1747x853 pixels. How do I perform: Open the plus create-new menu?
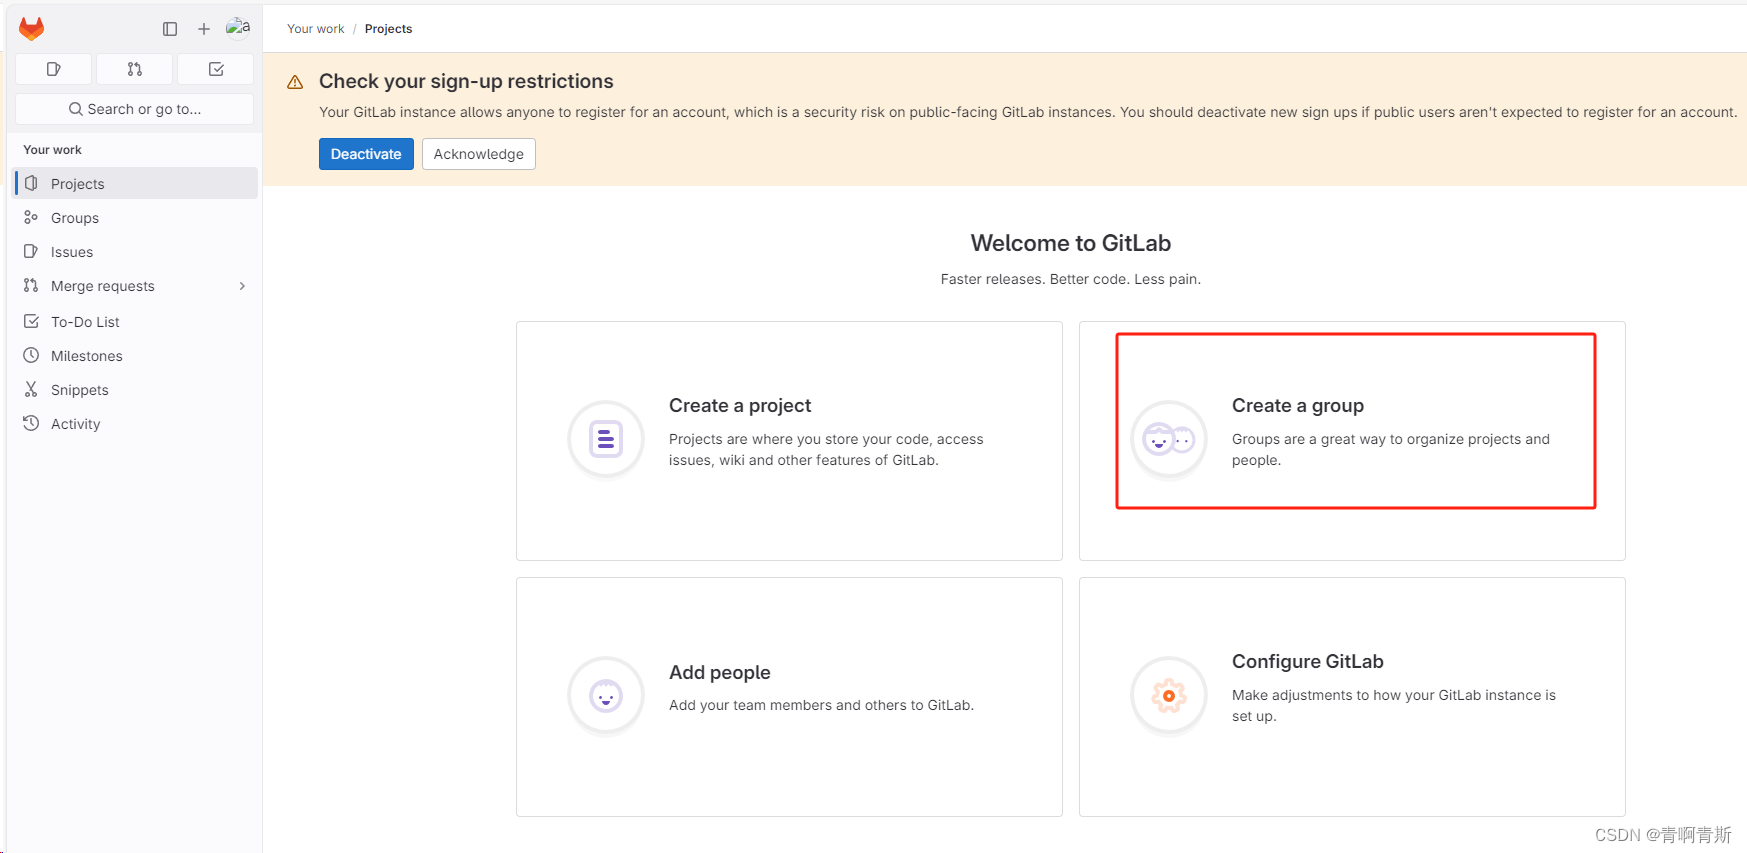click(204, 29)
